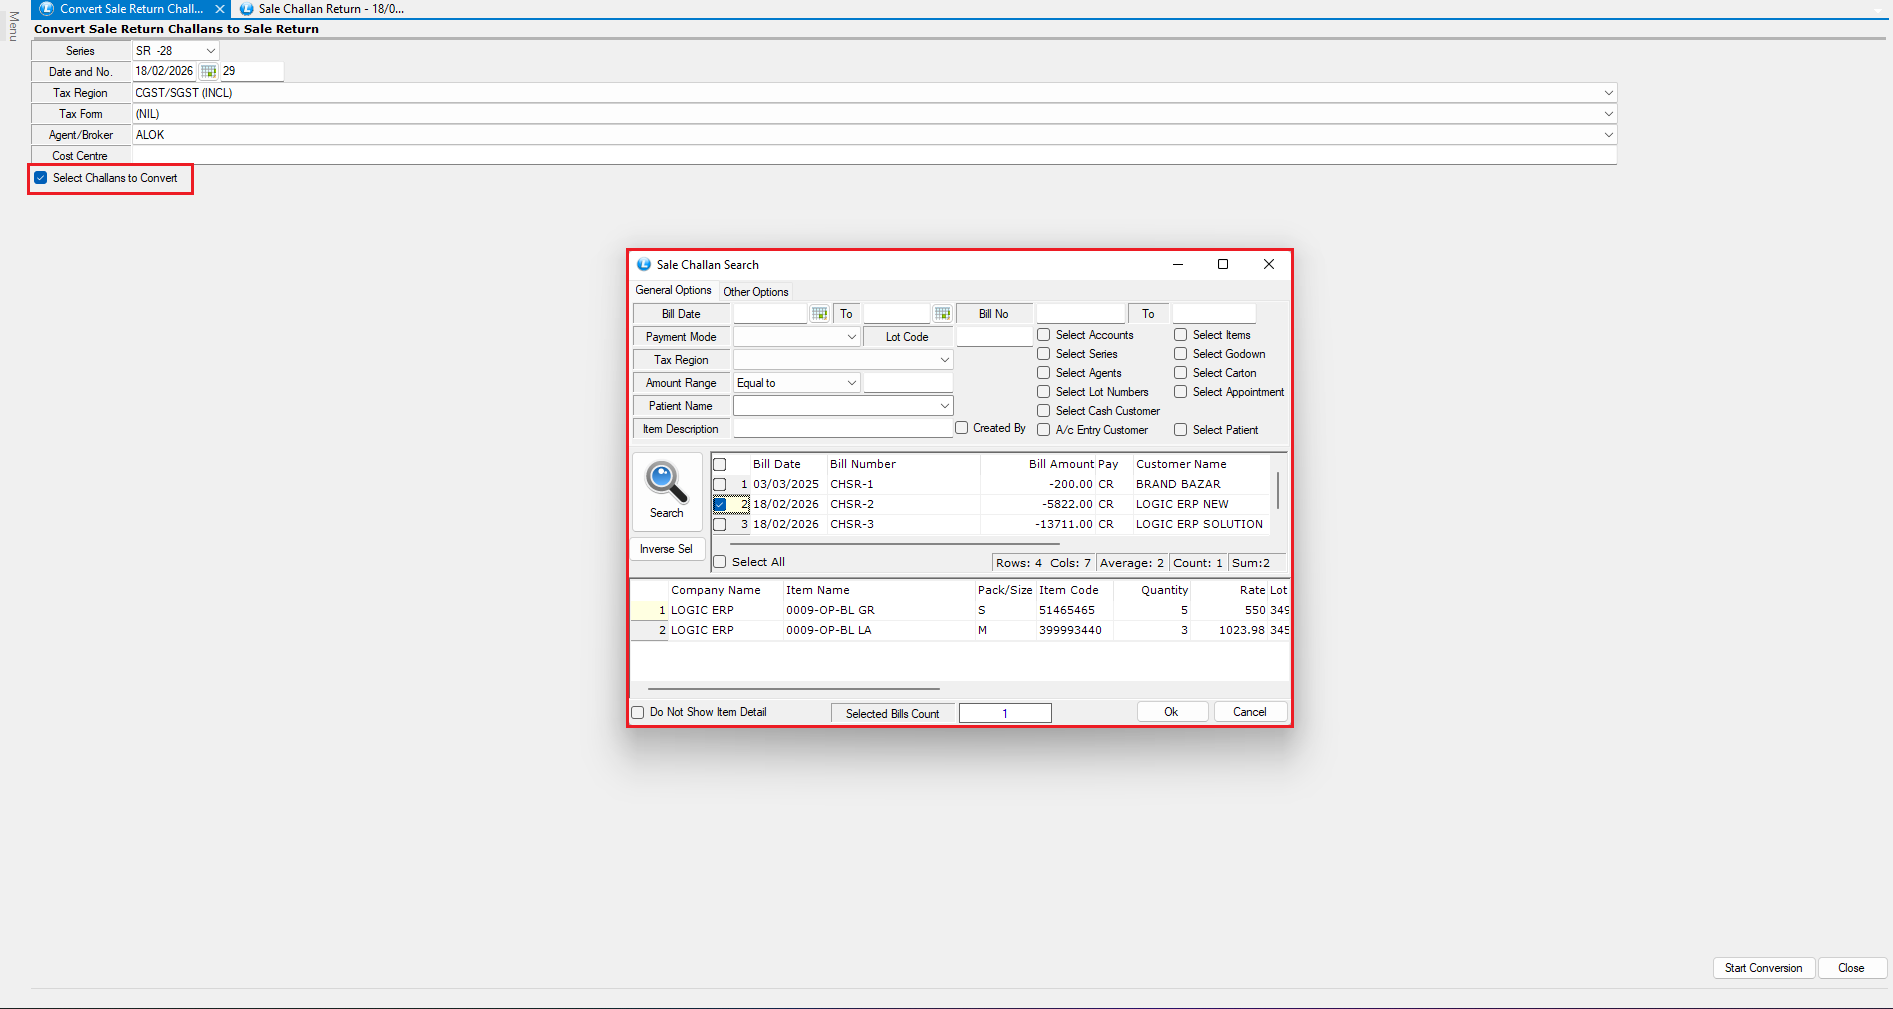Click the Item Description input field
1893x1009 pixels.
[842, 429]
